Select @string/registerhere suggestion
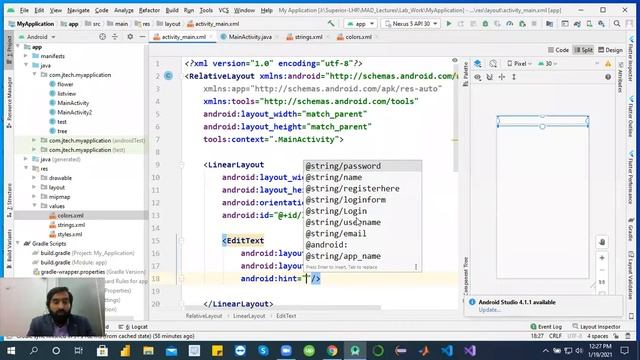Viewport: 640px width, 360px height. click(362, 189)
